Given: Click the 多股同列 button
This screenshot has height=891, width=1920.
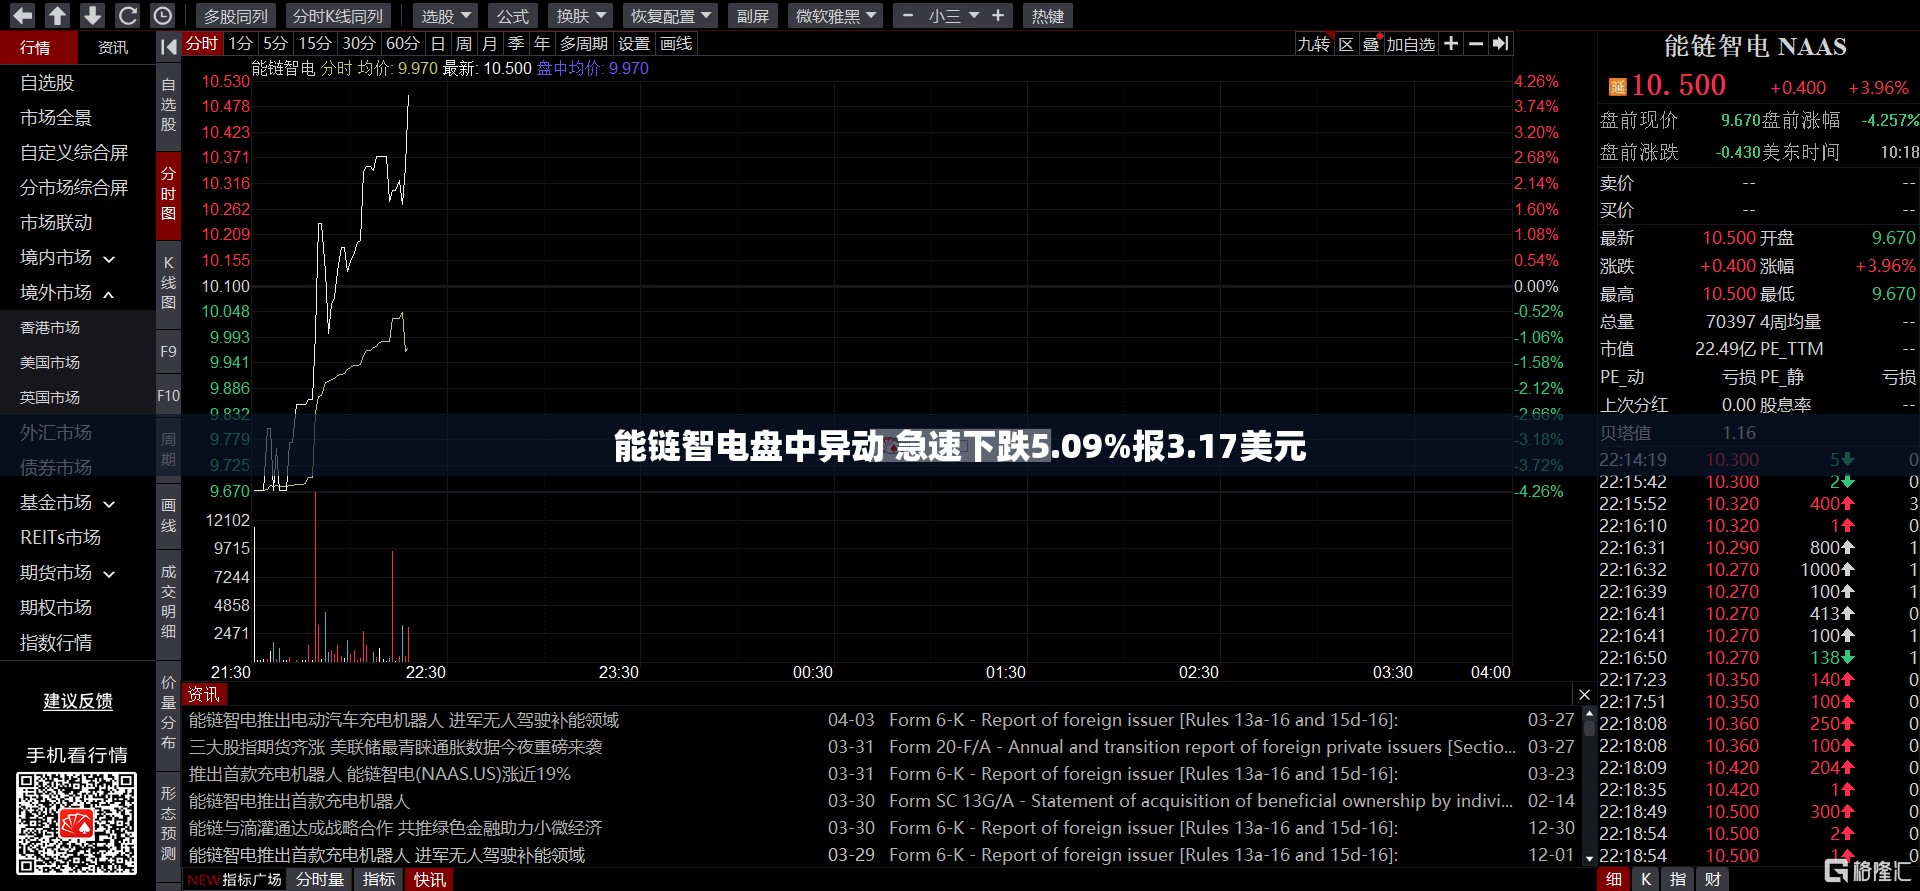Looking at the screenshot, I should click(x=236, y=16).
